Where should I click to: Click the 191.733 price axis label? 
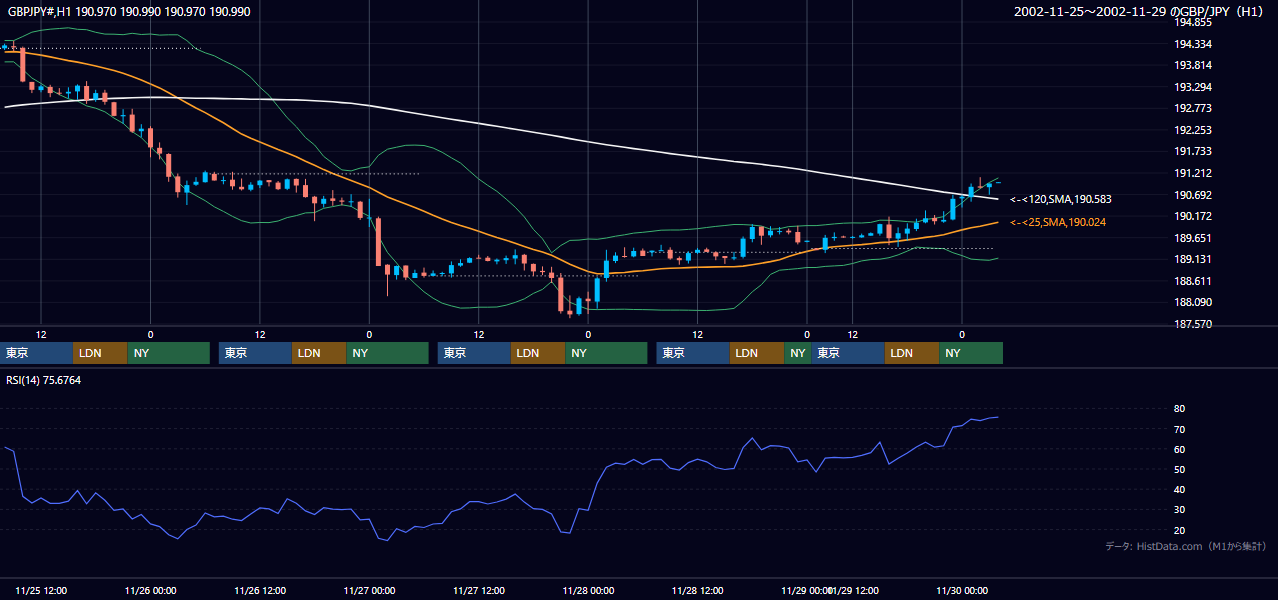1194,151
